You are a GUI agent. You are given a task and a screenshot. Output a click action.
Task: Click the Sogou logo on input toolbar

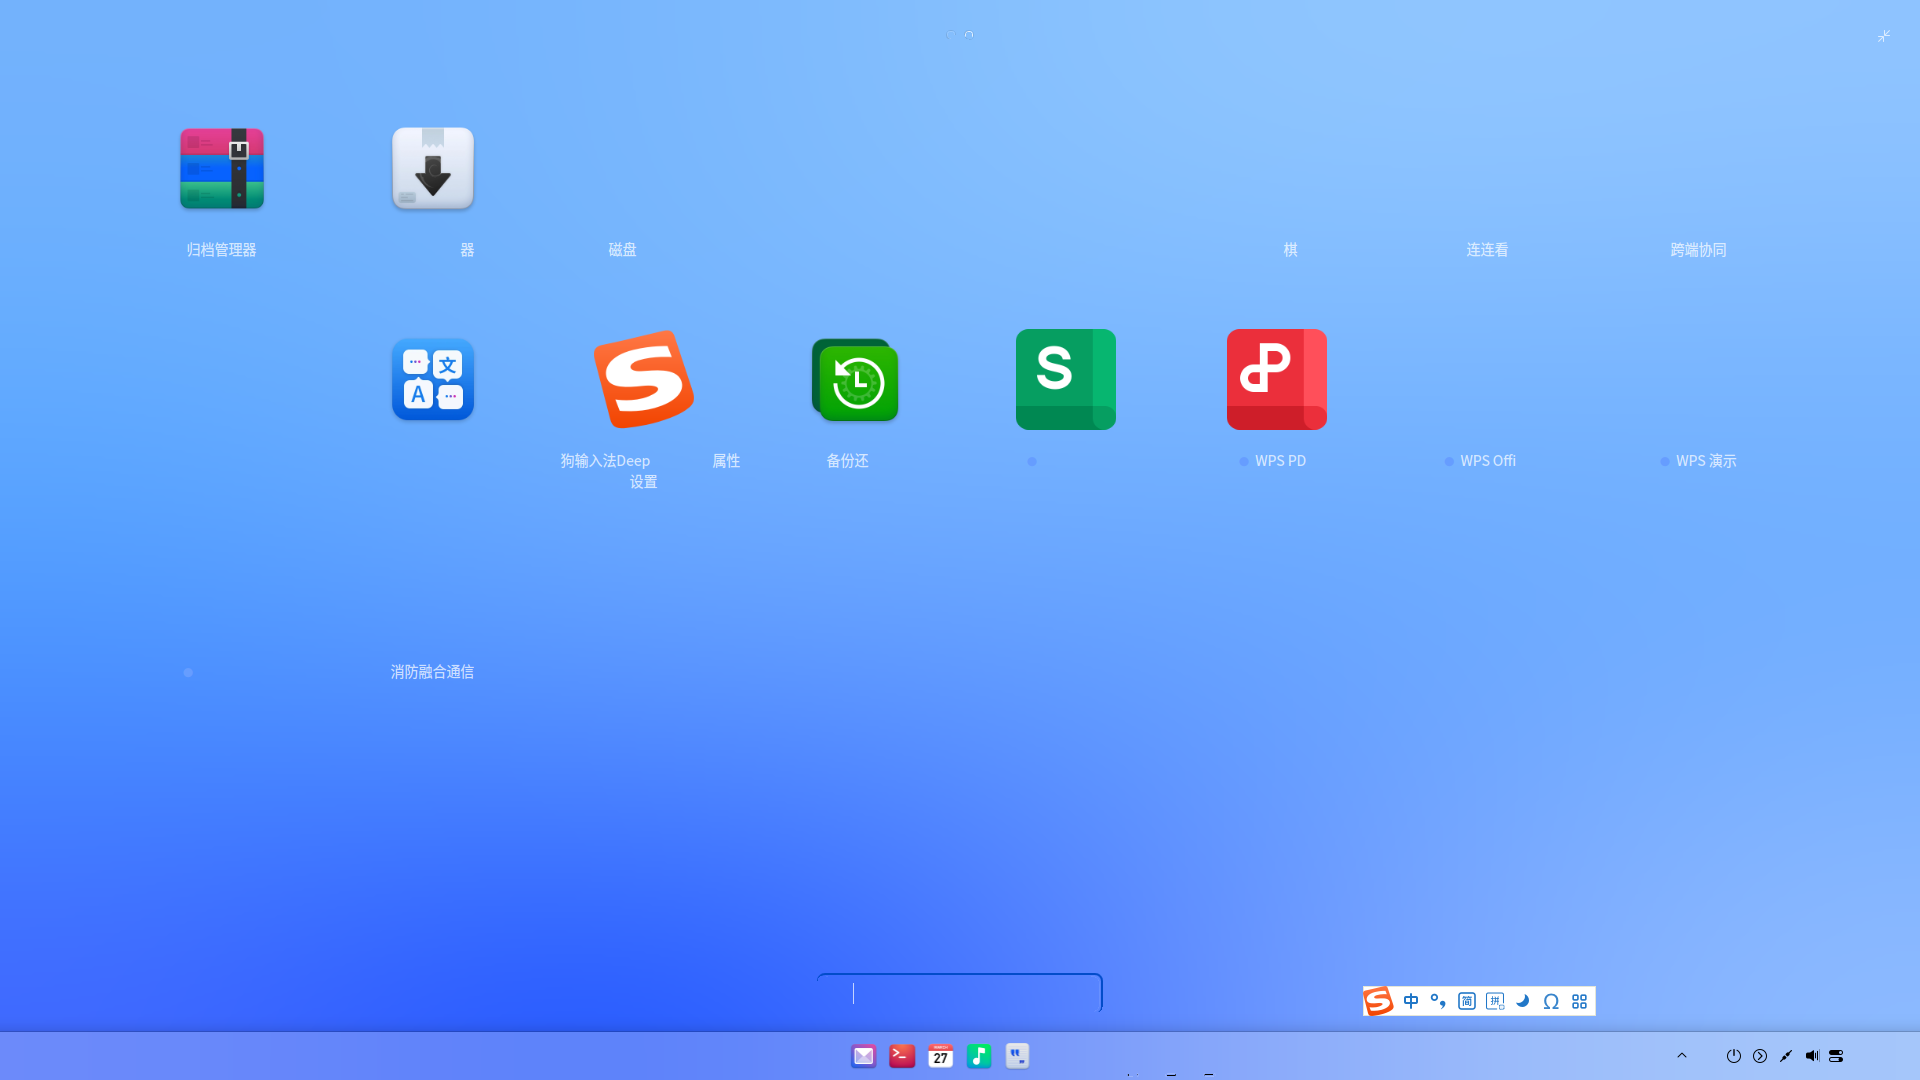pos(1379,1001)
